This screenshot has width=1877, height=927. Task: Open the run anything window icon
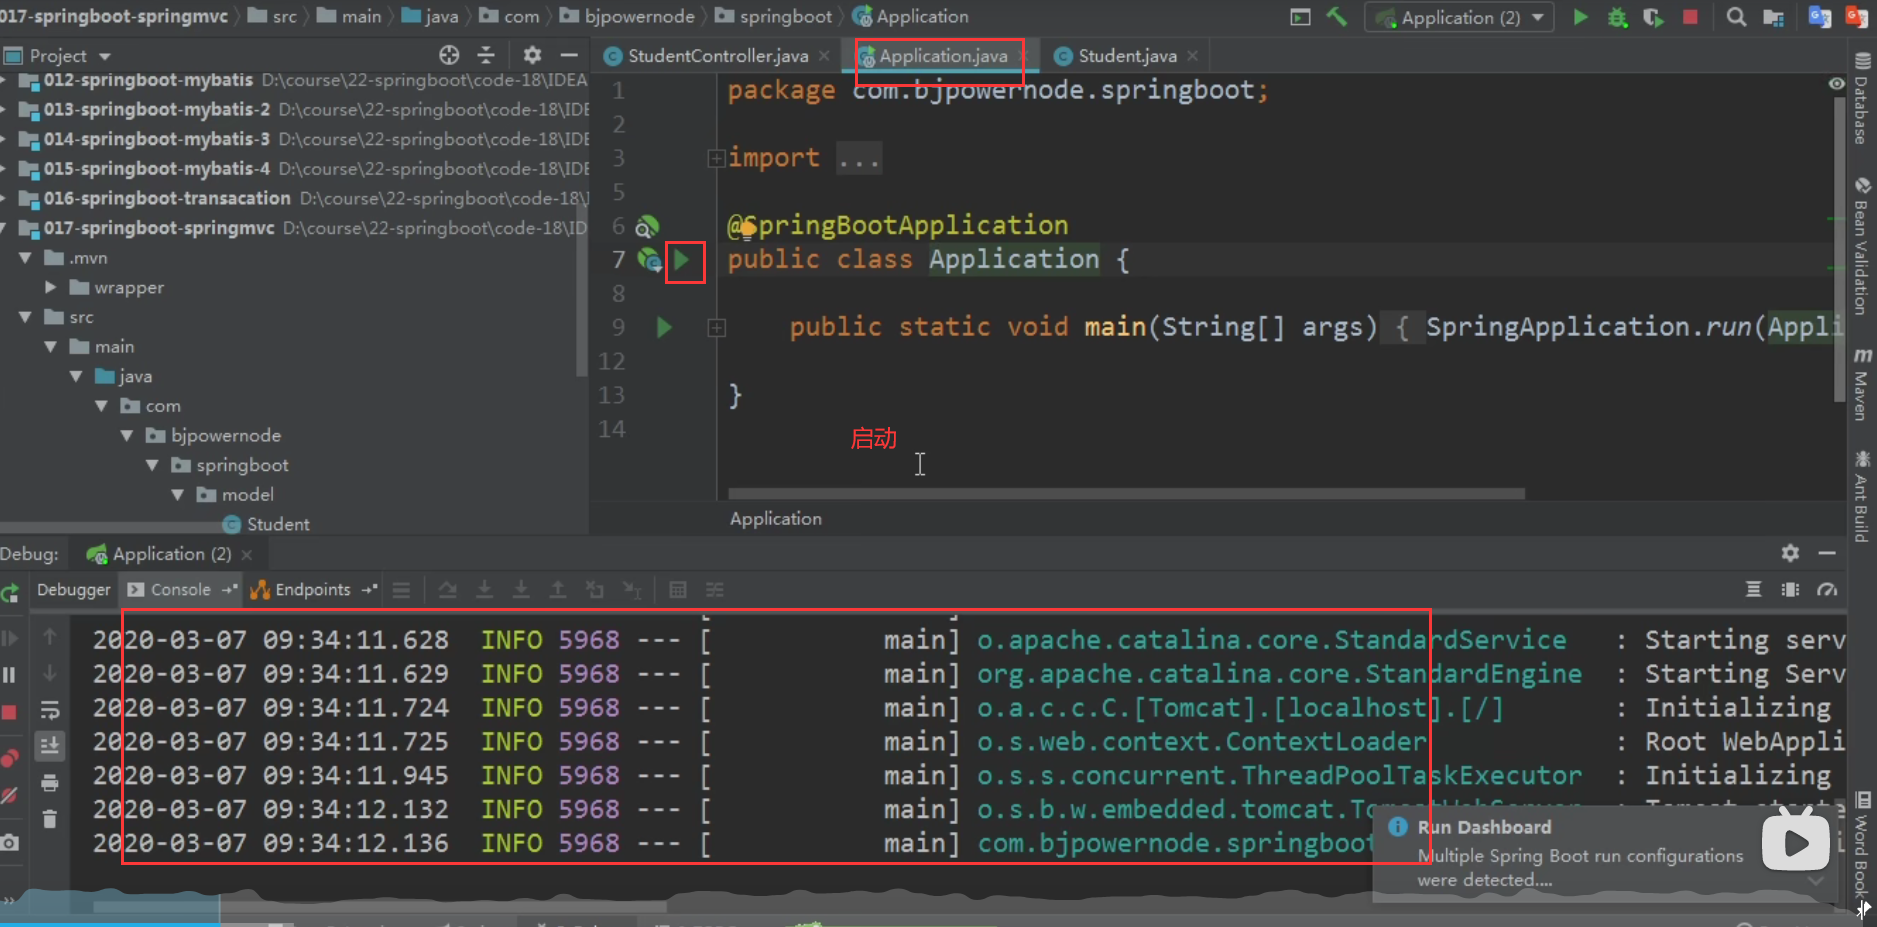click(x=1300, y=17)
